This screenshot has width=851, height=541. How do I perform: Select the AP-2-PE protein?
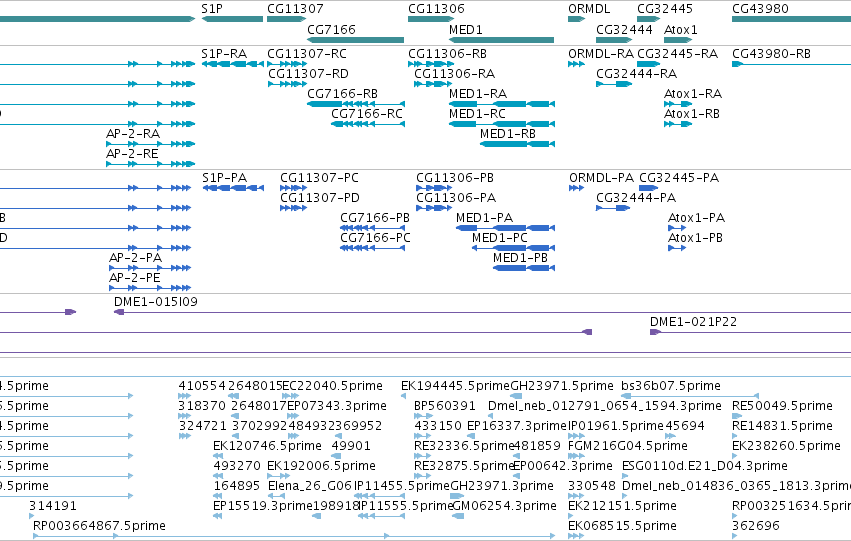[150, 288]
